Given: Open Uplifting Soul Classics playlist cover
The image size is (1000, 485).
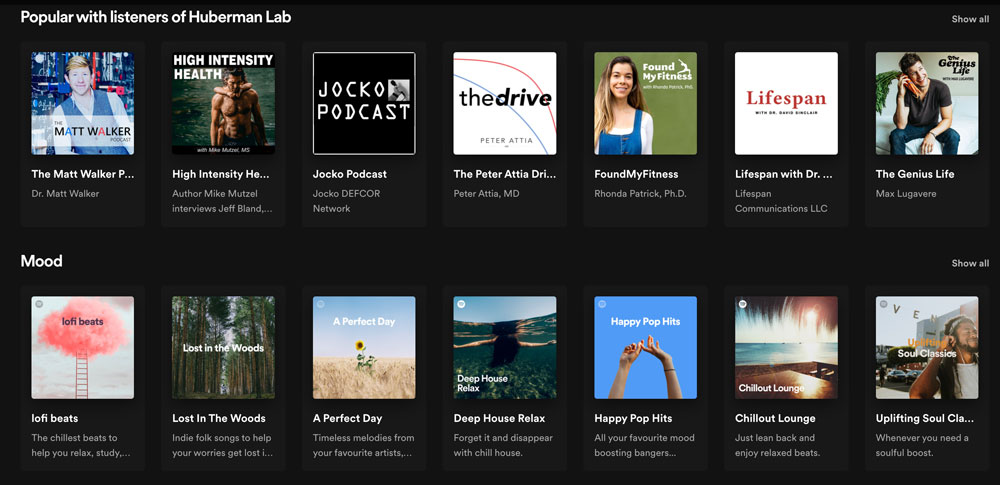Looking at the screenshot, I should [927, 348].
